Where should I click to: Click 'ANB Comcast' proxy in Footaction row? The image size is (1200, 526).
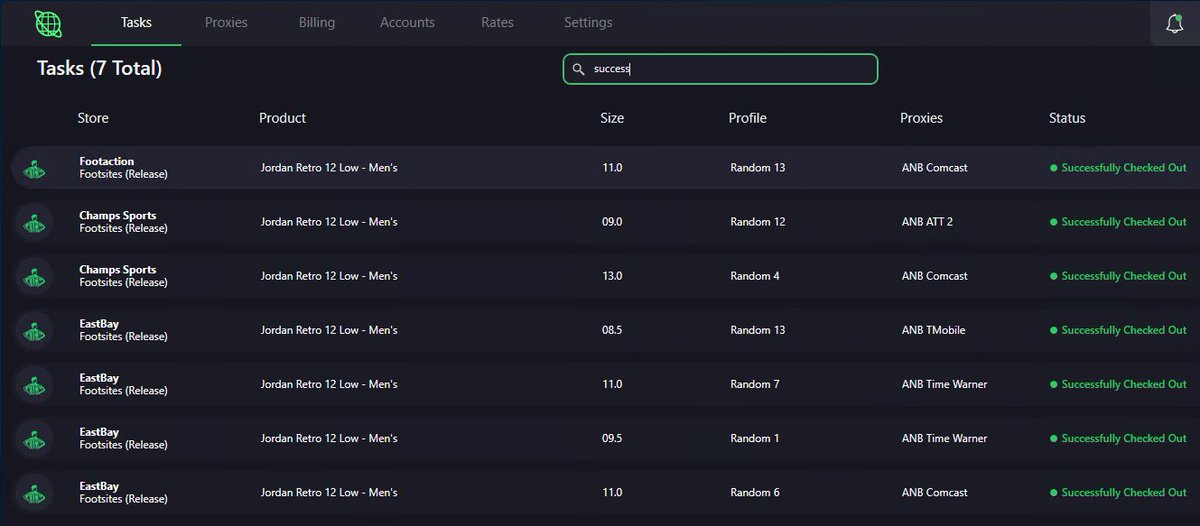click(934, 168)
